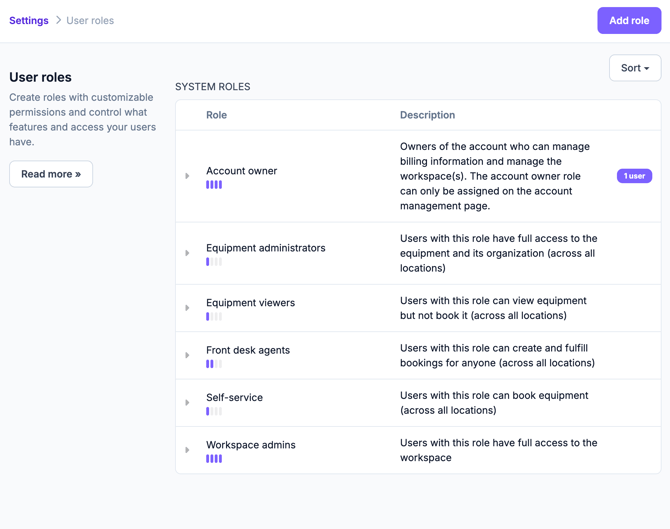Open the Sort dropdown

(x=635, y=68)
